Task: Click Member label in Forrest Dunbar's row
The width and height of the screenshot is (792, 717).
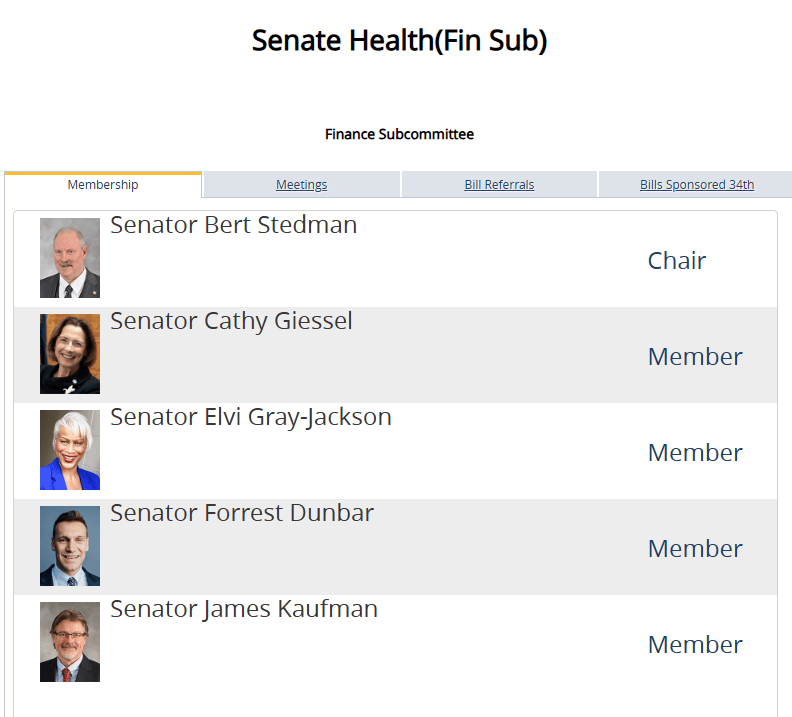Action: (695, 549)
